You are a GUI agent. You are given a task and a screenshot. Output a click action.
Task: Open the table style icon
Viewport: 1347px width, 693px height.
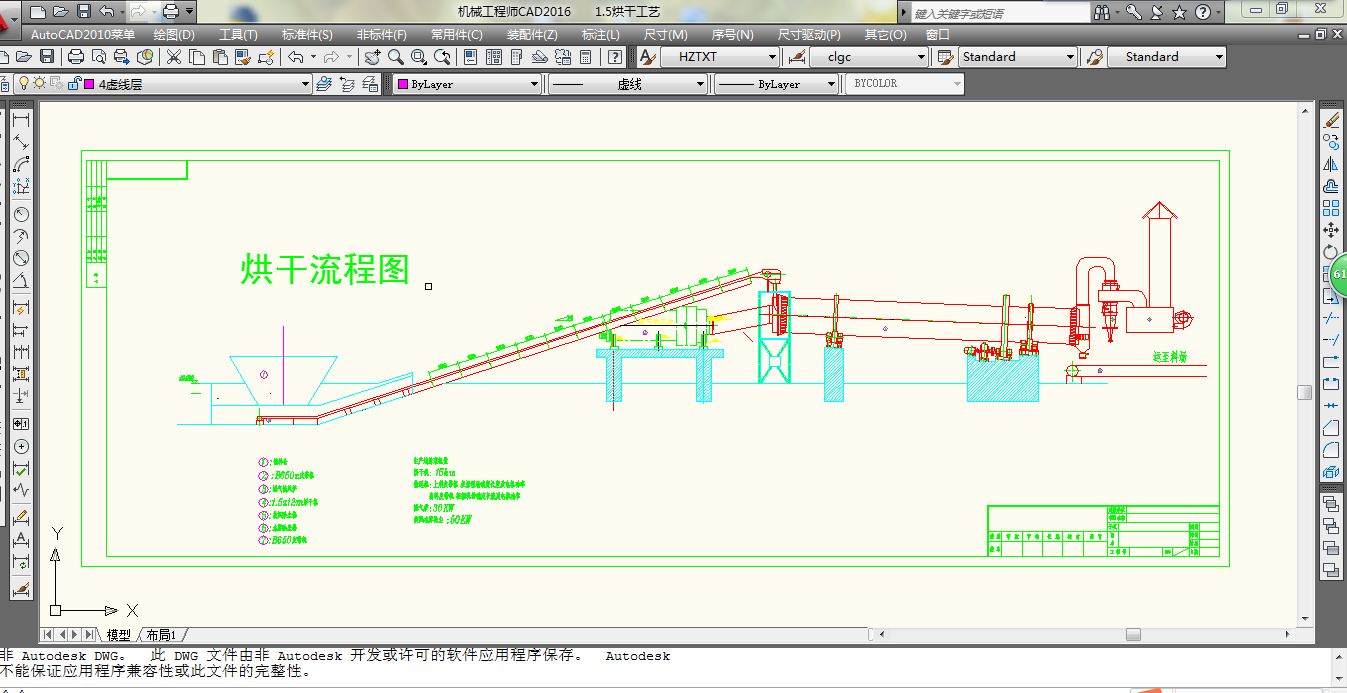pos(945,57)
